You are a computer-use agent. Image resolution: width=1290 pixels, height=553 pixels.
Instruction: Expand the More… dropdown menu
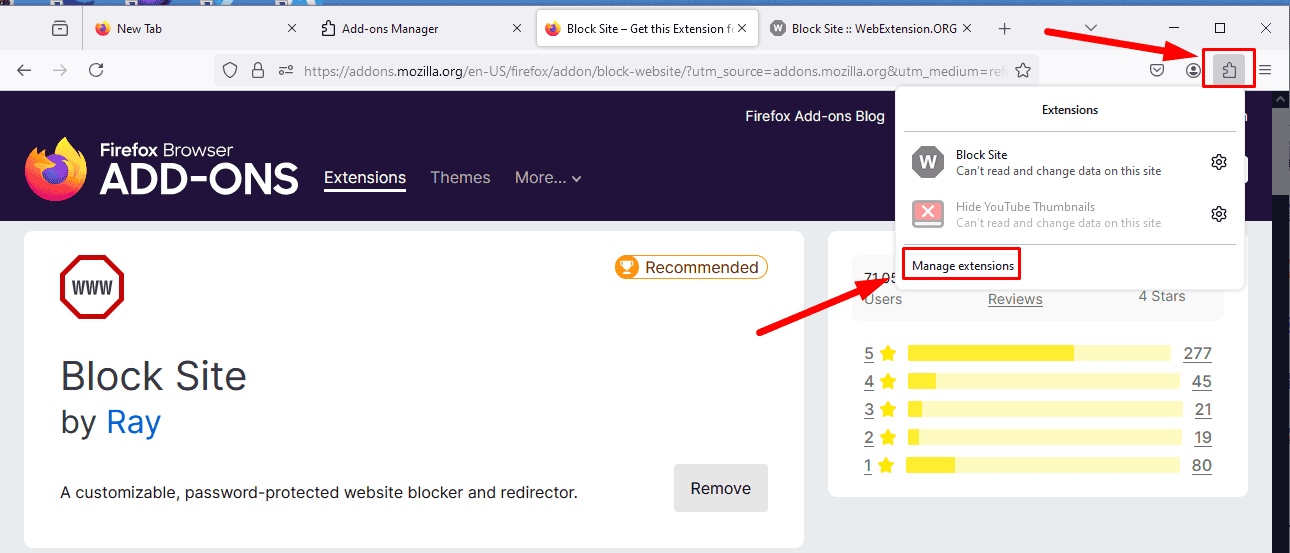548,177
